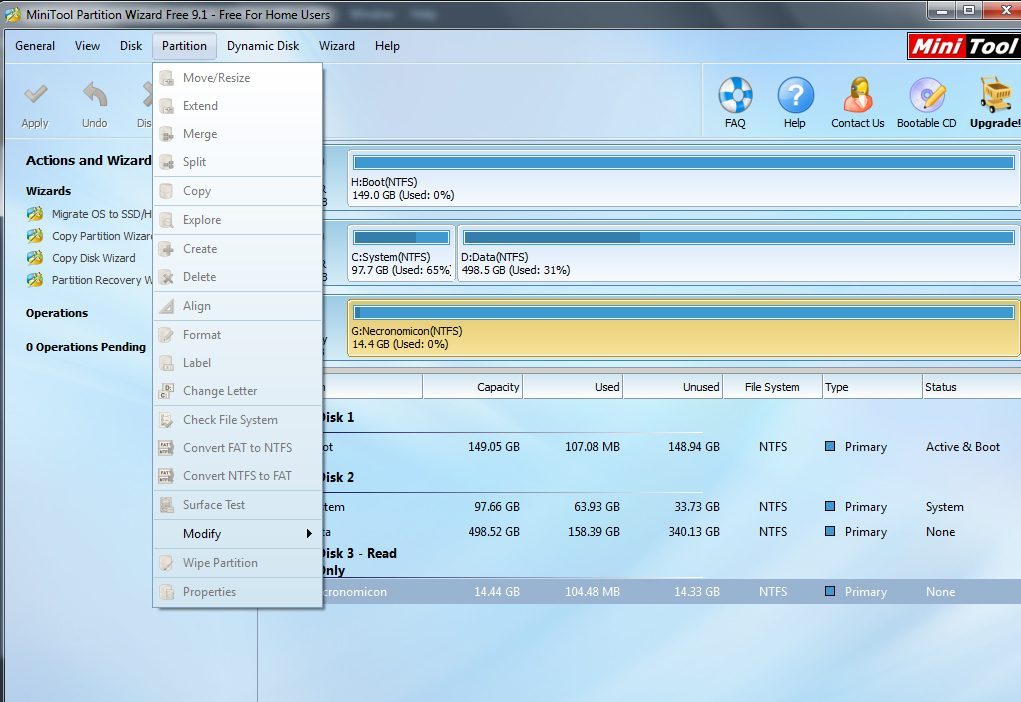Click the 340.13 GB unused cell

693,532
